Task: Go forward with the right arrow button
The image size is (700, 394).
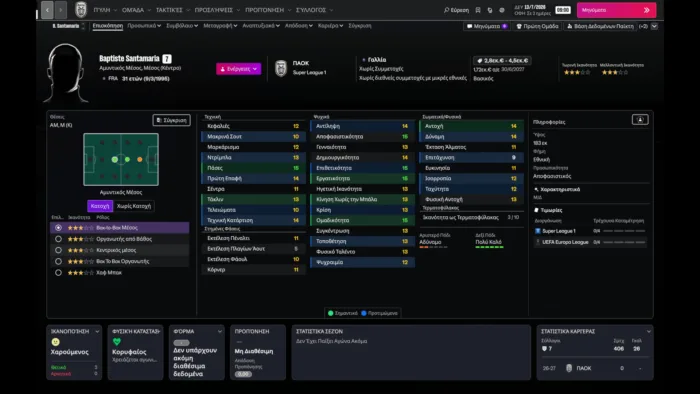Action: click(61, 10)
